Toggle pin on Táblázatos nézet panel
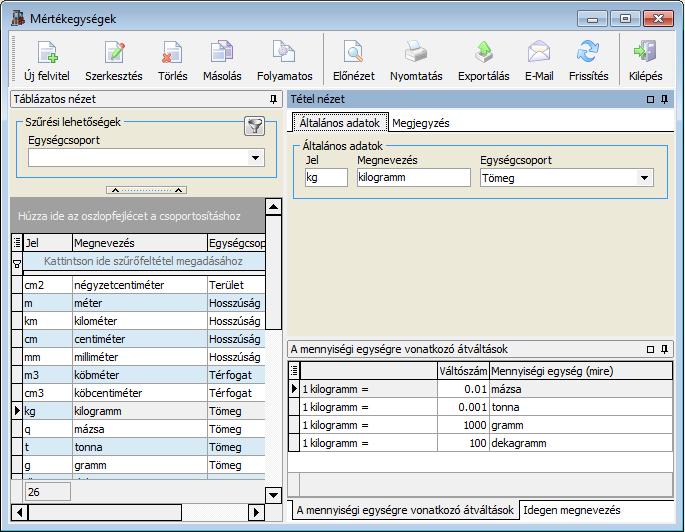The image size is (685, 532). point(273,99)
